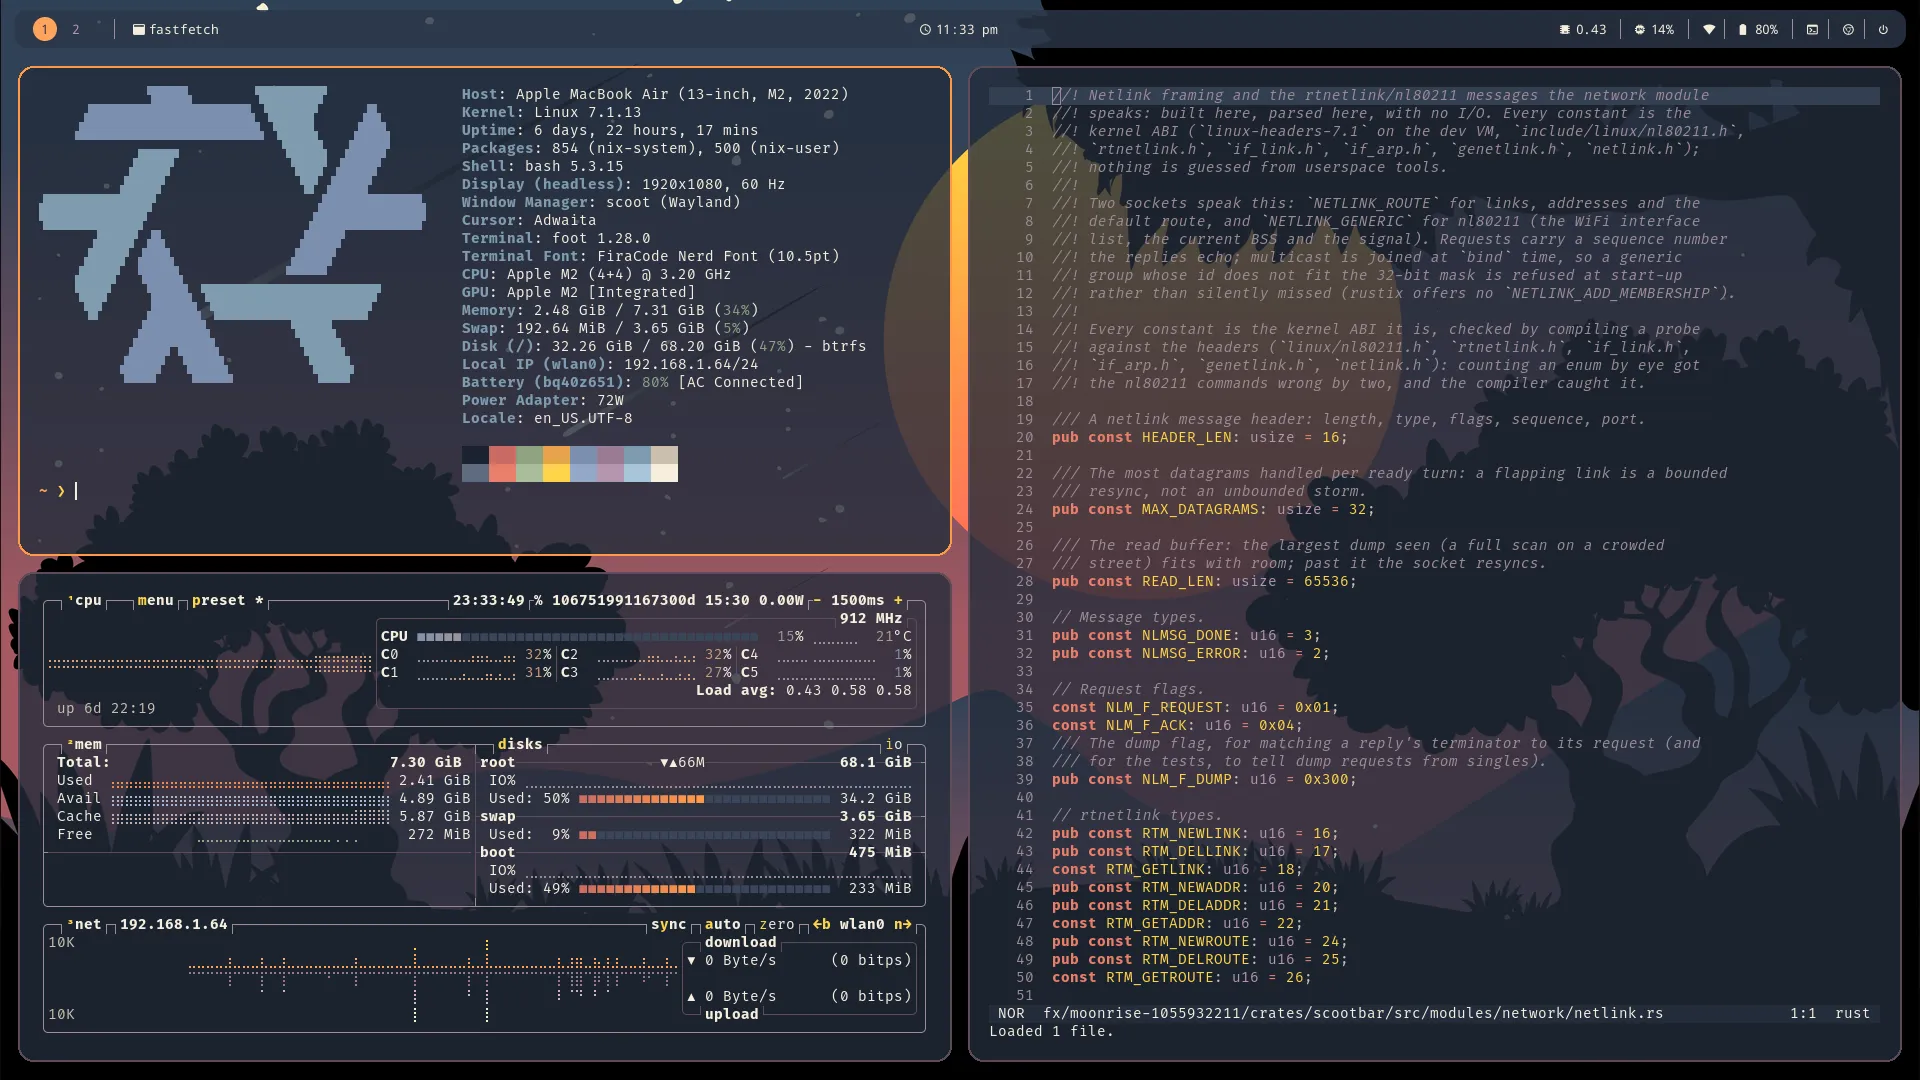Toggle net auto scaling in btop
This screenshot has width=1920, height=1080.
[x=722, y=924]
